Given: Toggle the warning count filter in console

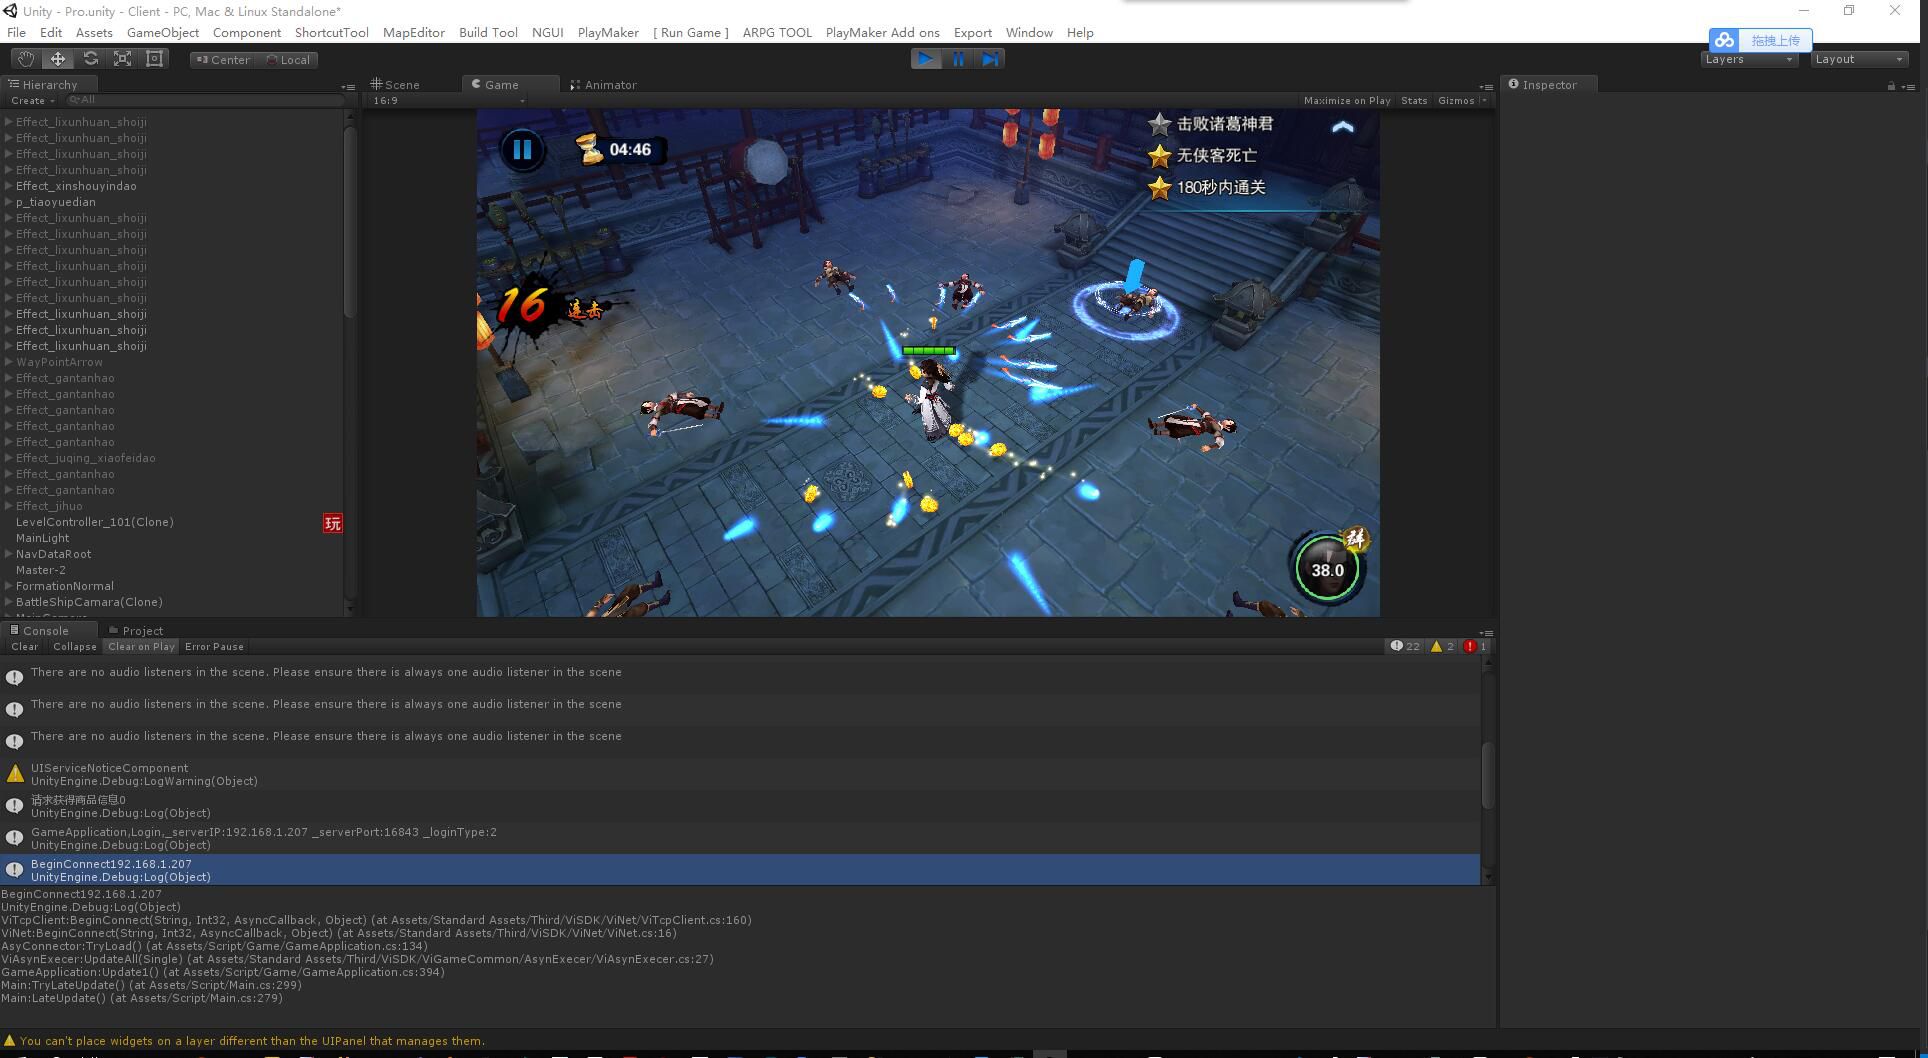Looking at the screenshot, I should (x=1443, y=646).
